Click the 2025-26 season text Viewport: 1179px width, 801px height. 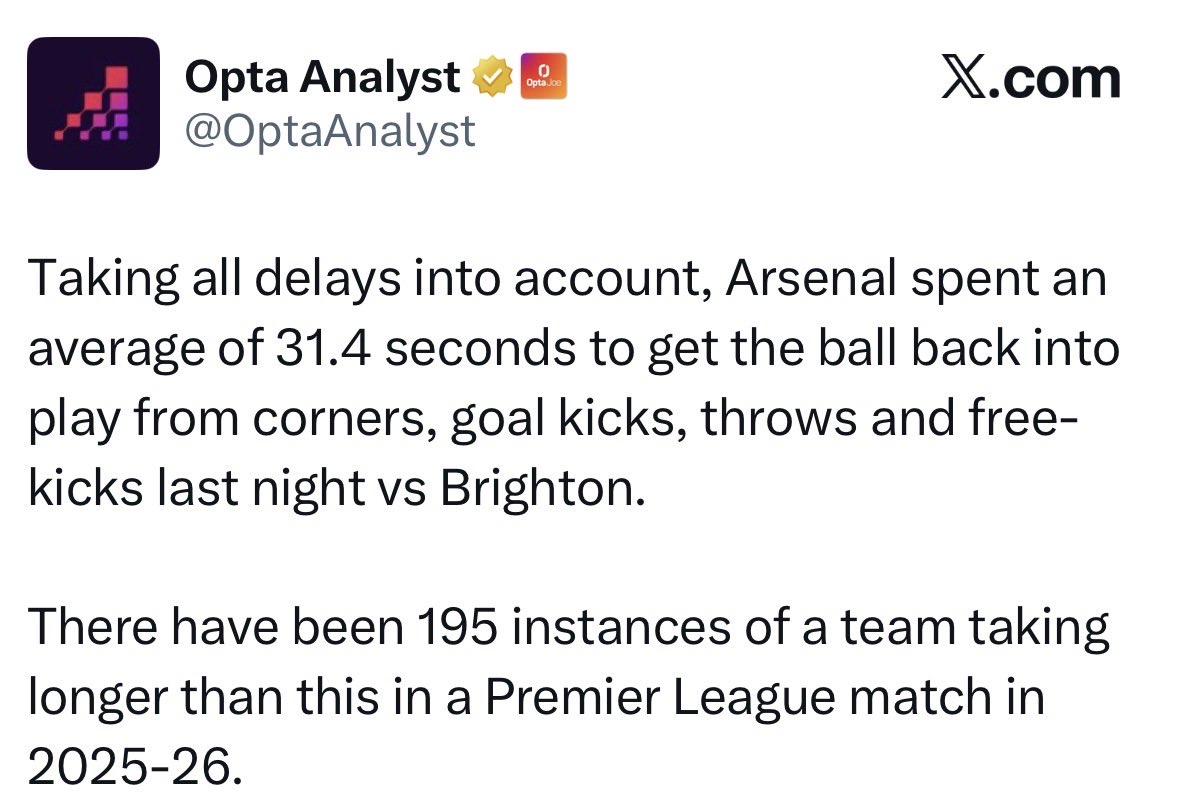pyautogui.click(x=135, y=766)
